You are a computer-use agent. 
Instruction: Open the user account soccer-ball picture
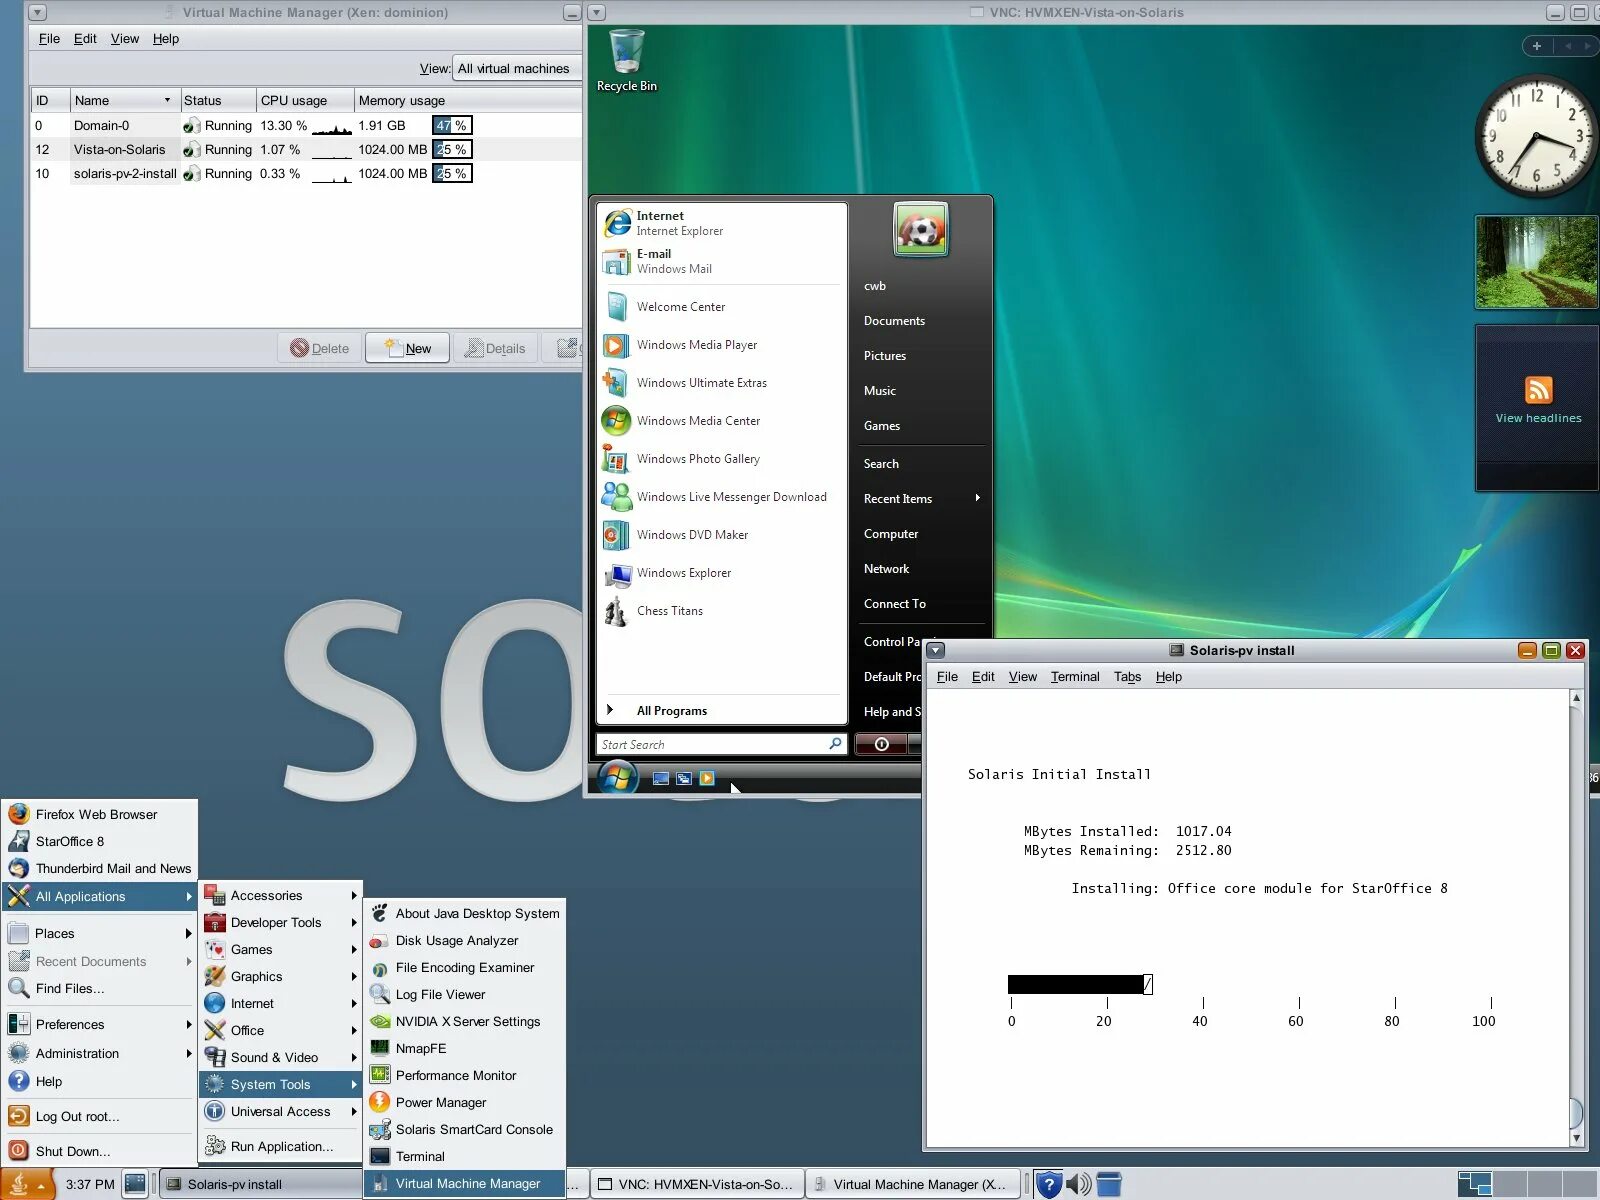(920, 229)
